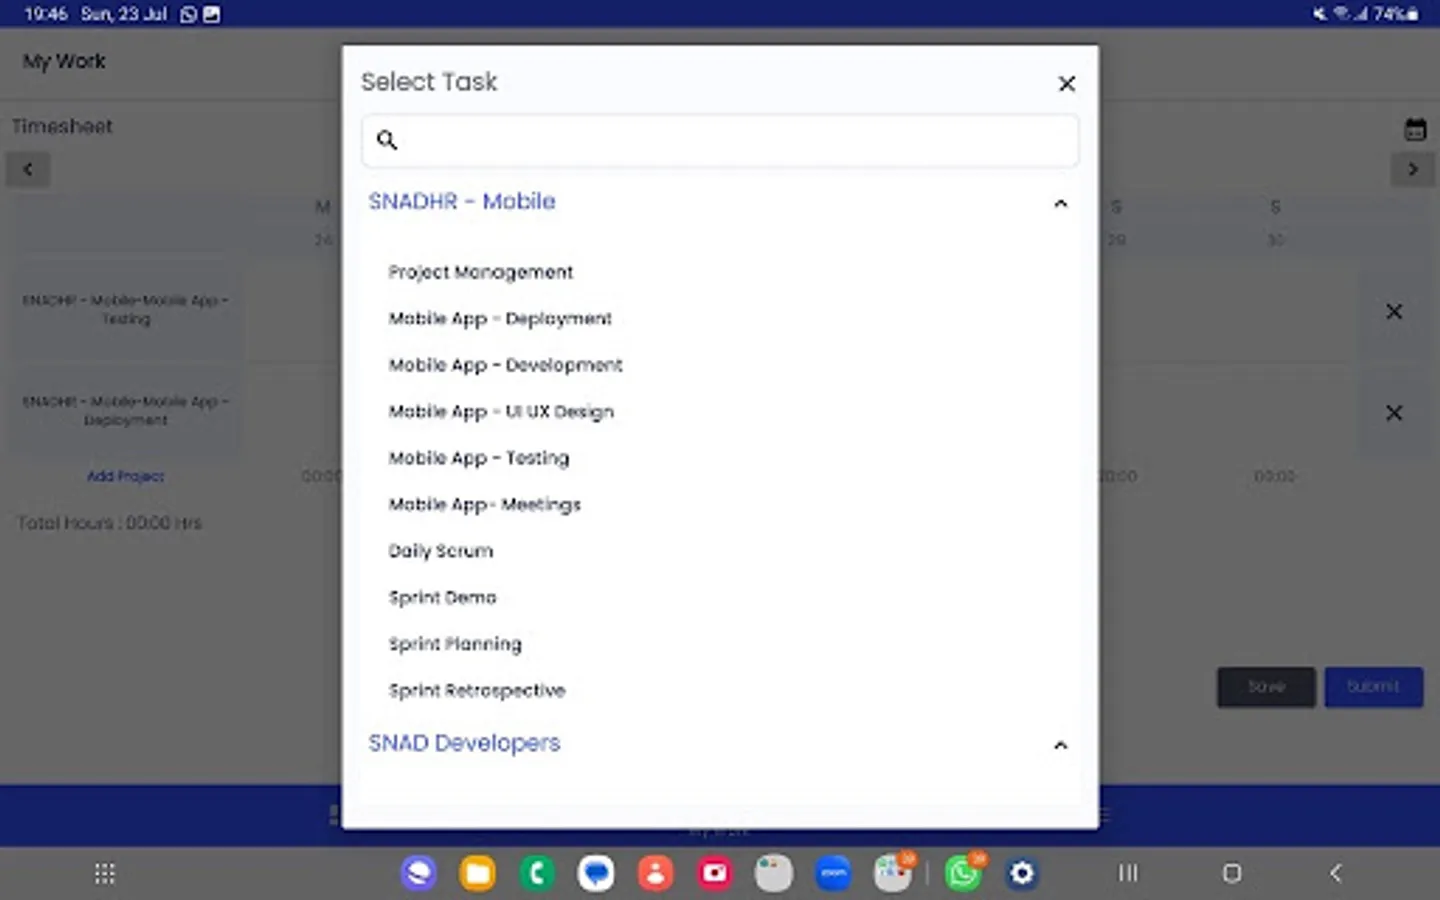1440x900 pixels.
Task: Open the Messages app from the taskbar
Action: pos(596,872)
